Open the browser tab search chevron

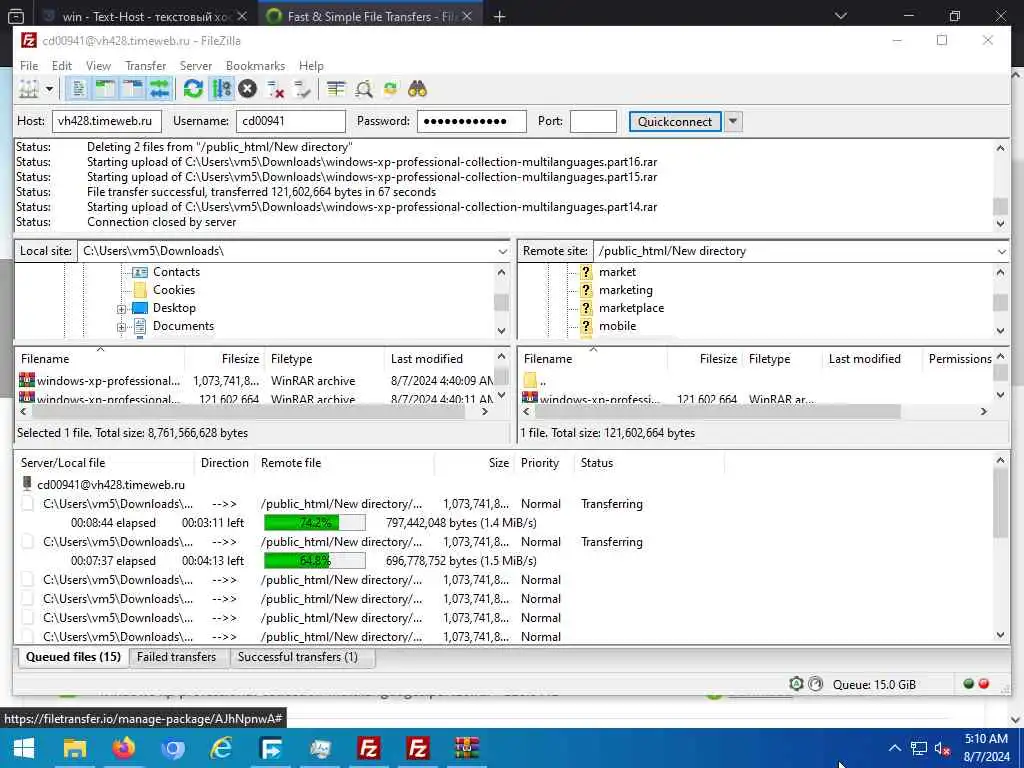coord(841,16)
